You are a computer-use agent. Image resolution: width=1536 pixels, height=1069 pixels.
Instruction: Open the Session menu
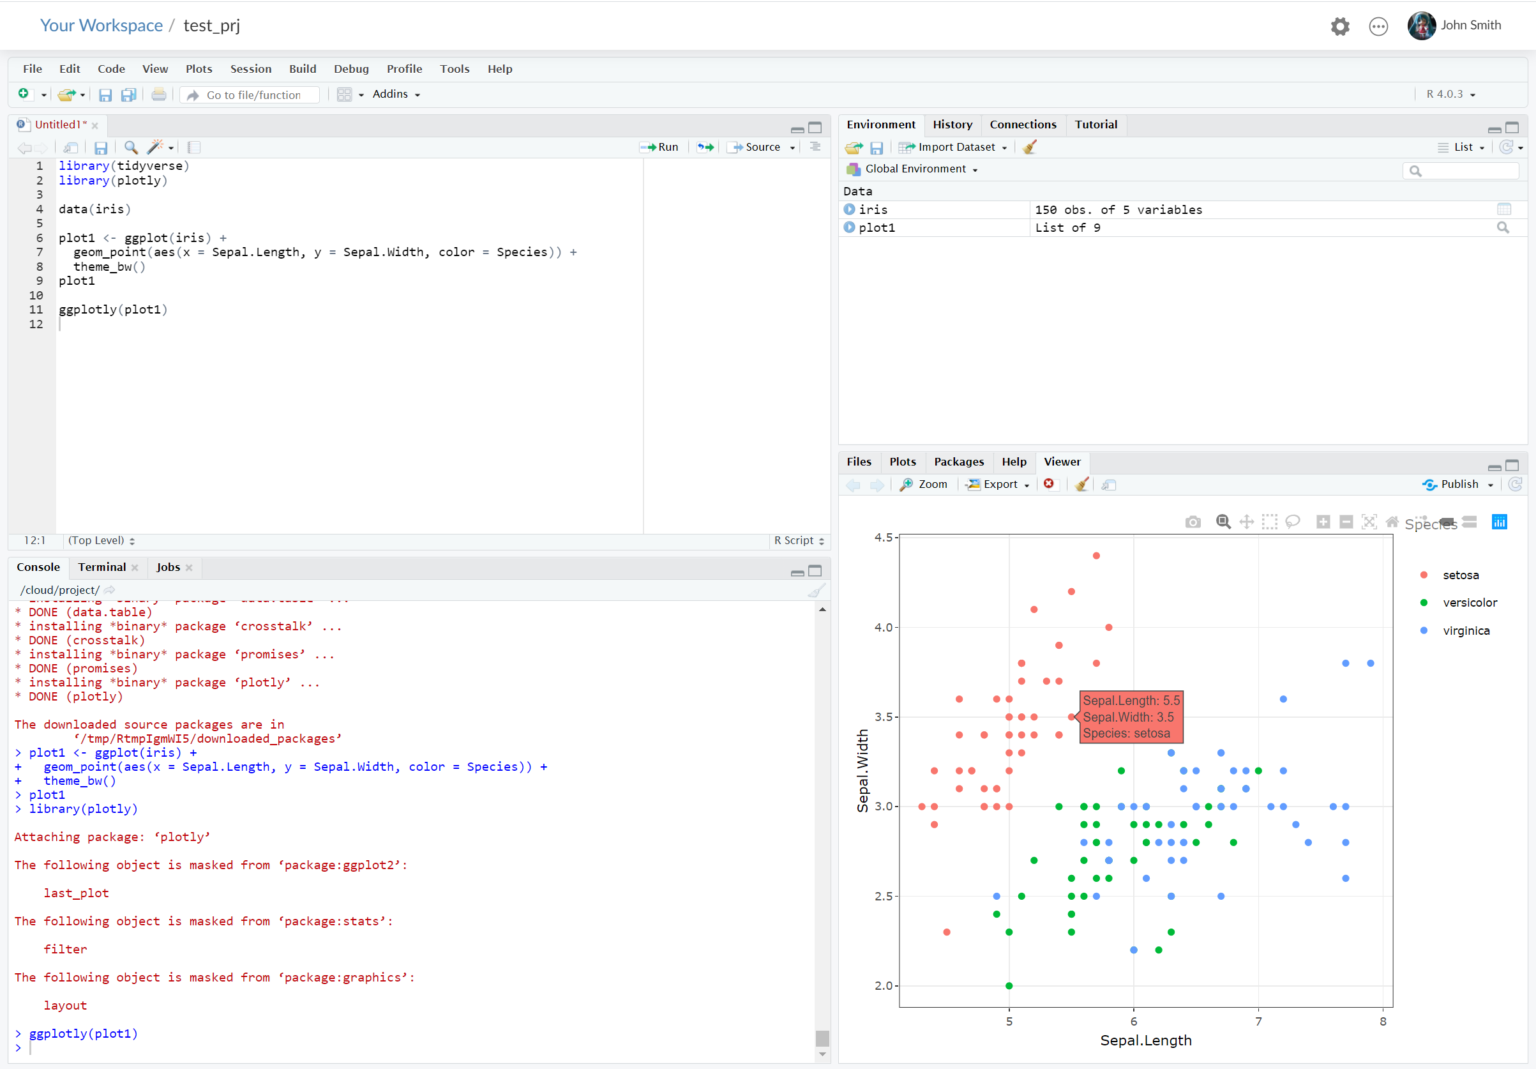pyautogui.click(x=250, y=68)
